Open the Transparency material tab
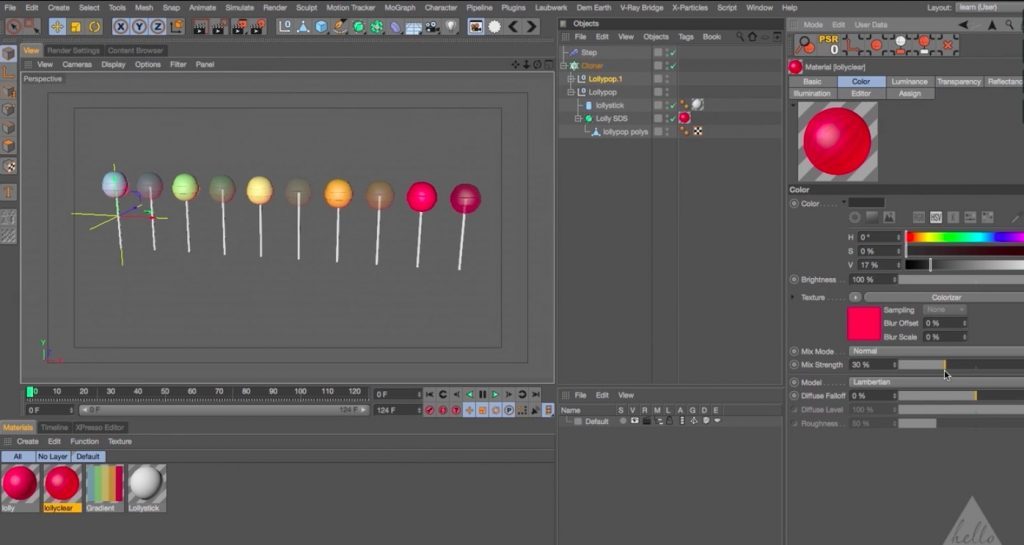The height and width of the screenshot is (545, 1024). pyautogui.click(x=959, y=82)
